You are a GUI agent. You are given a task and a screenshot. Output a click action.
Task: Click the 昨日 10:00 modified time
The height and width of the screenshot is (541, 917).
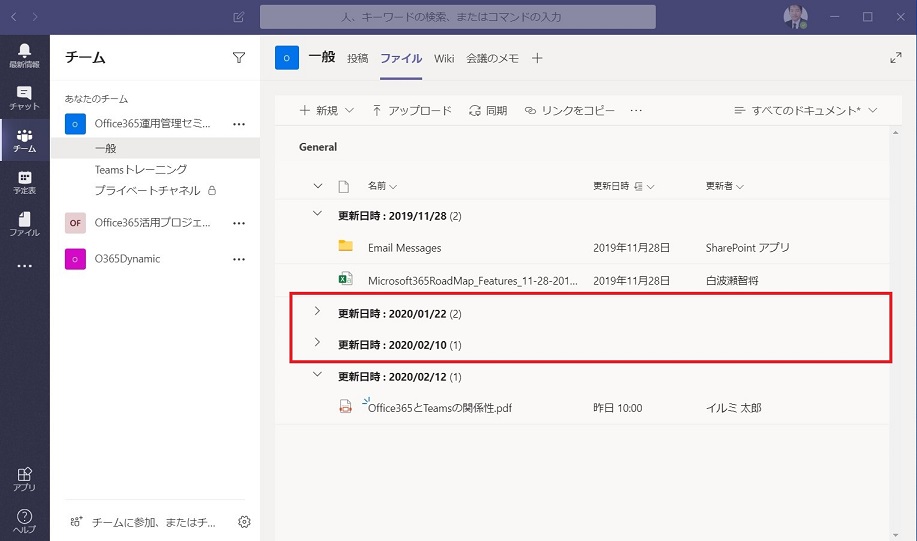coord(618,408)
